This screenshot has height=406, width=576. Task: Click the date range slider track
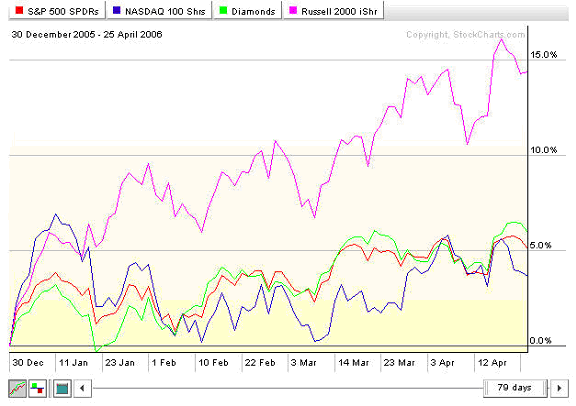pyautogui.click(x=288, y=388)
